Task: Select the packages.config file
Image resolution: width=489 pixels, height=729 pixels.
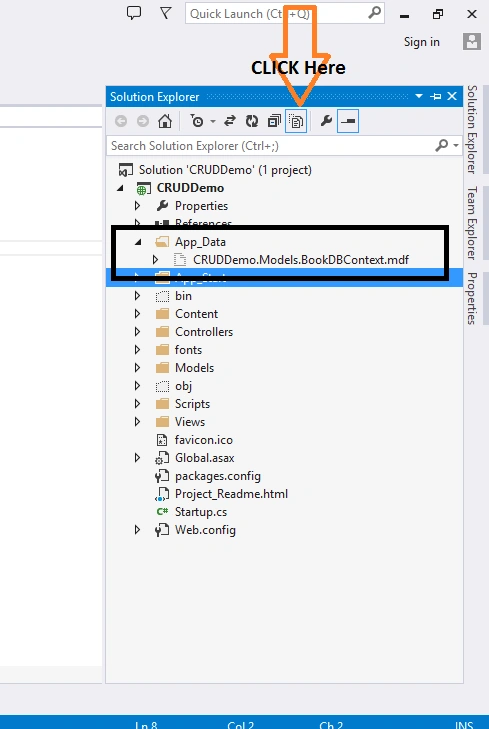Action: point(218,476)
